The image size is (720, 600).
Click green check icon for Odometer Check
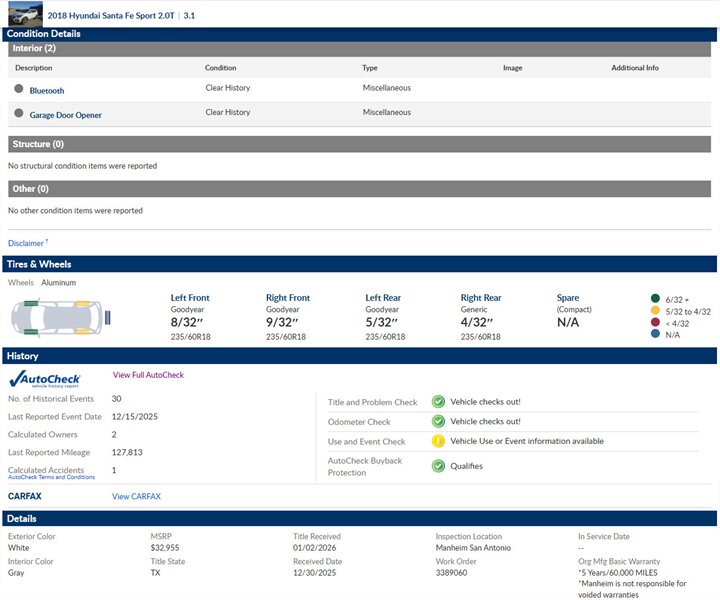[x=438, y=422]
